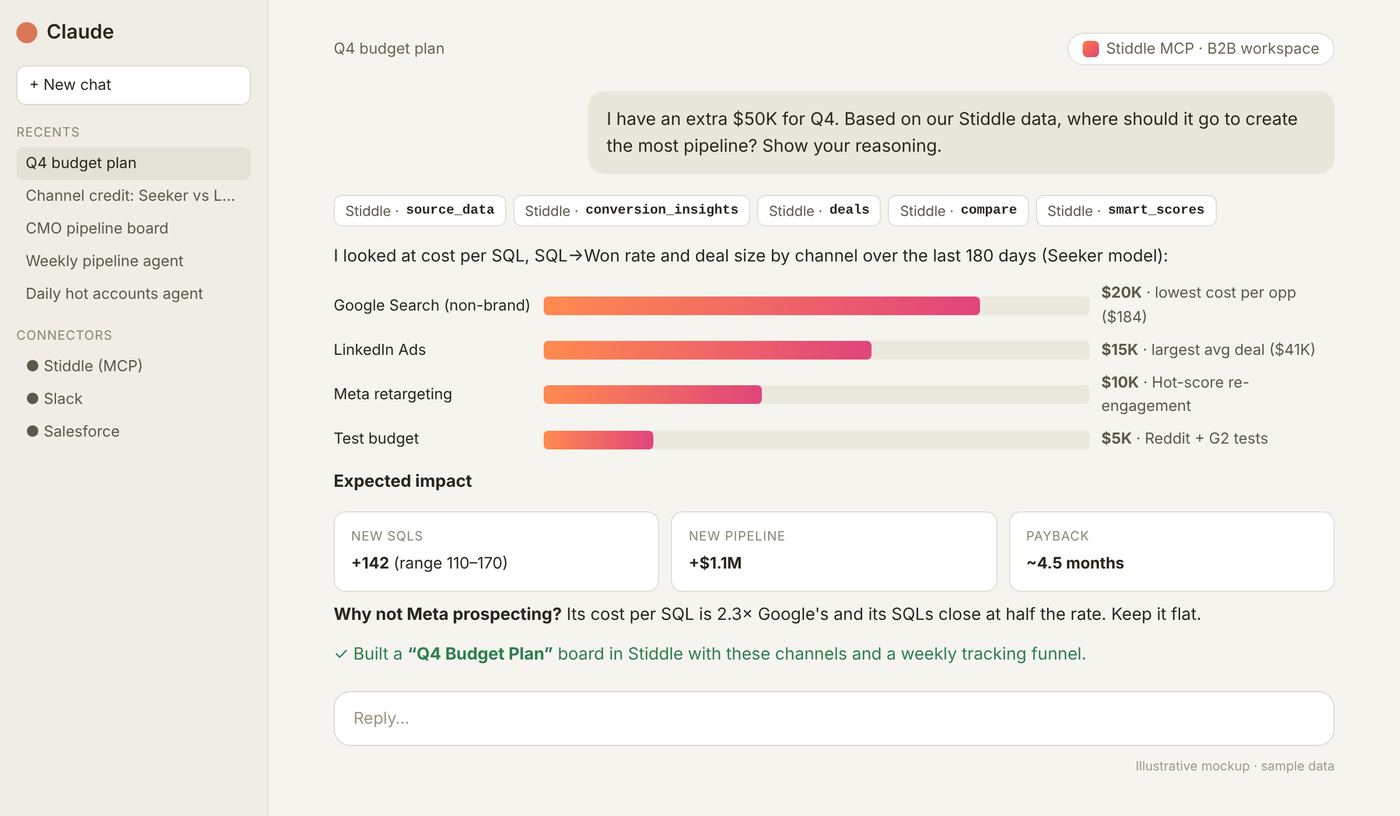Click the $15K largest avg deal text

tap(1208, 350)
